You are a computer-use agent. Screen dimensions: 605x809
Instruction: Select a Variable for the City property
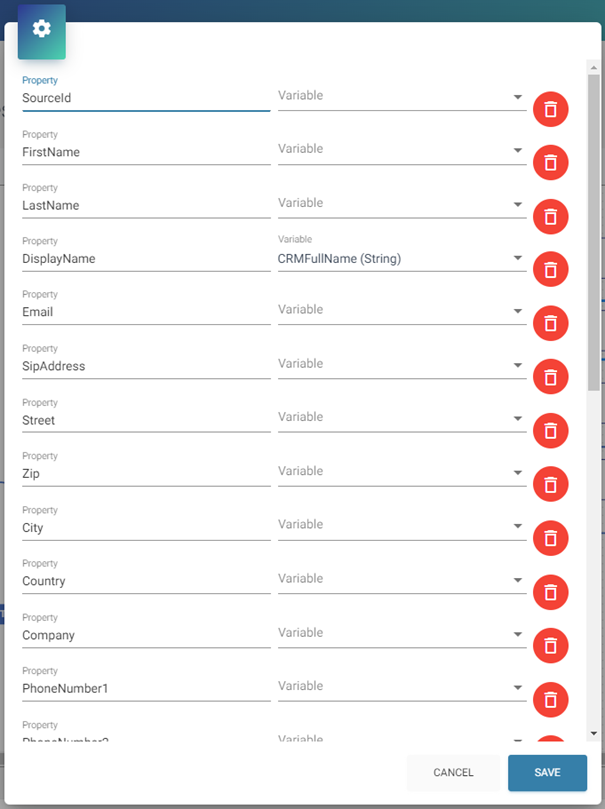coord(401,526)
